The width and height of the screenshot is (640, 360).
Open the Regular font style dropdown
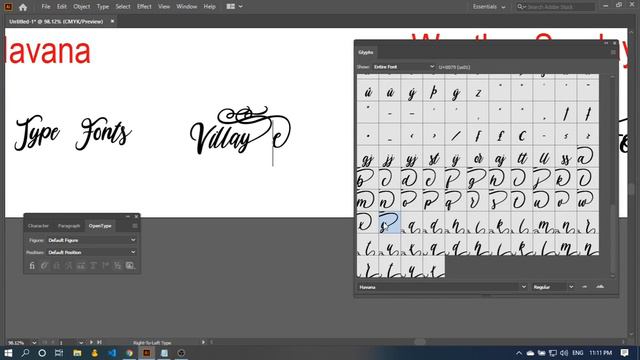(553, 287)
